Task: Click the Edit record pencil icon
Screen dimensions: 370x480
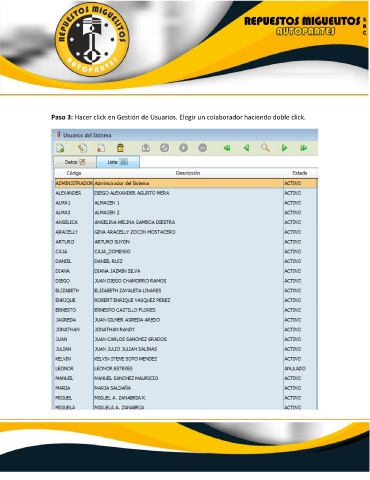Action: point(82,148)
